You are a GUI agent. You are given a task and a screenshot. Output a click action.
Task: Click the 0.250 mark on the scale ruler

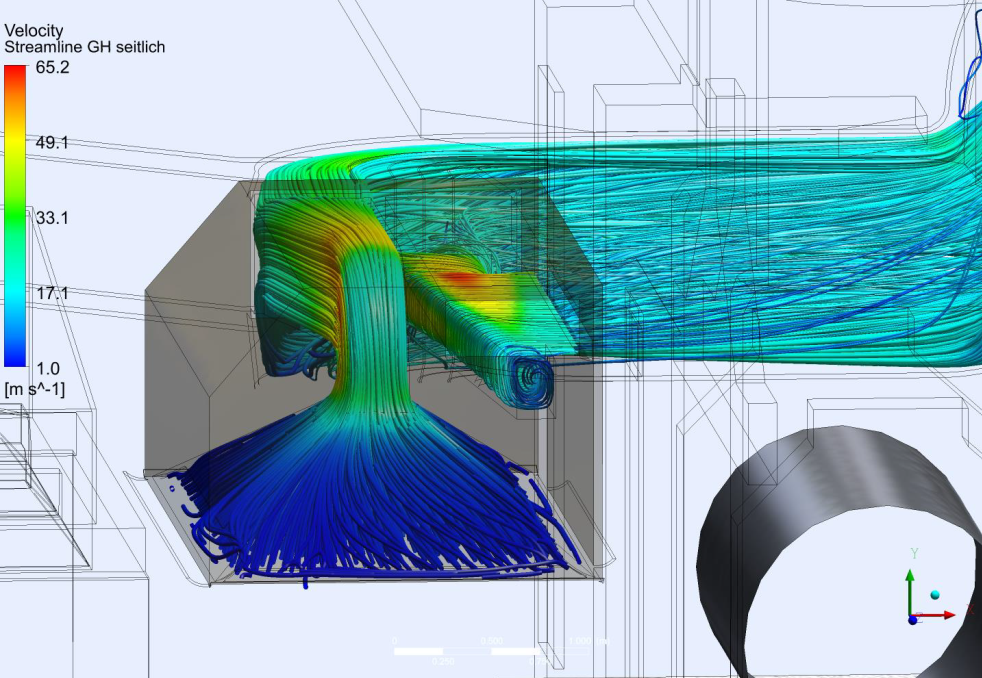[444, 661]
